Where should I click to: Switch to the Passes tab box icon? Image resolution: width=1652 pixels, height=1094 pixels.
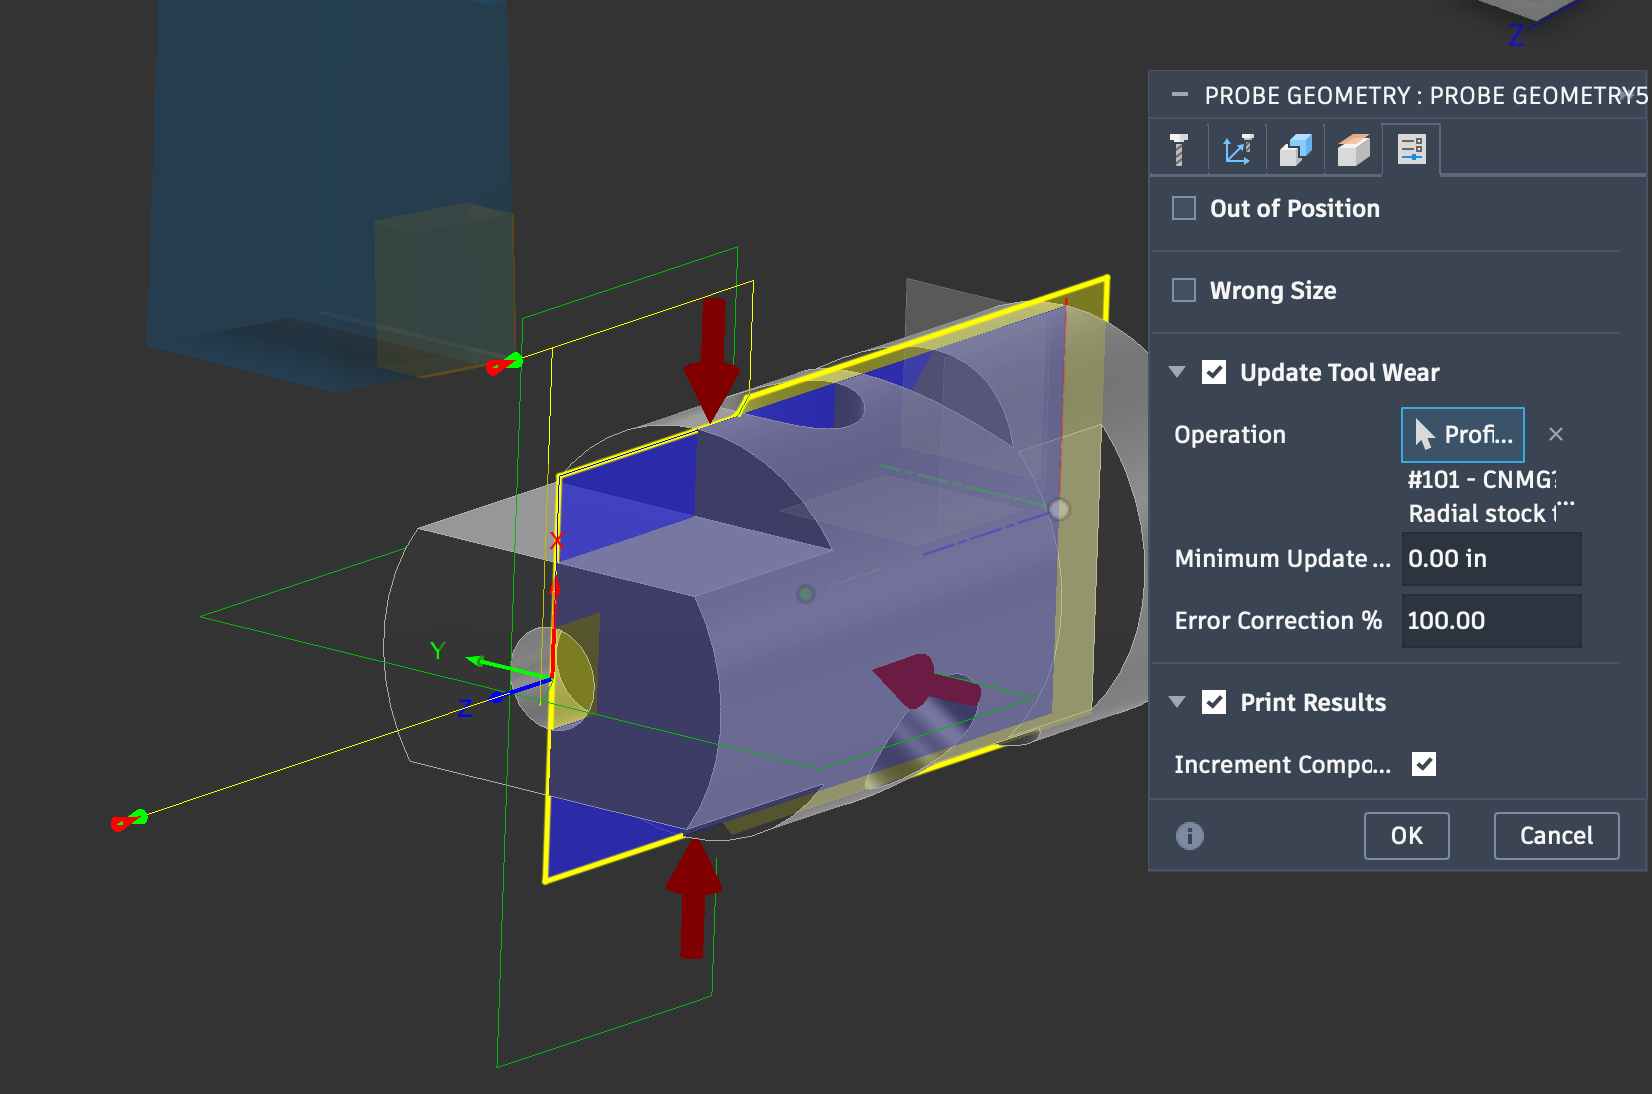coord(1353,148)
